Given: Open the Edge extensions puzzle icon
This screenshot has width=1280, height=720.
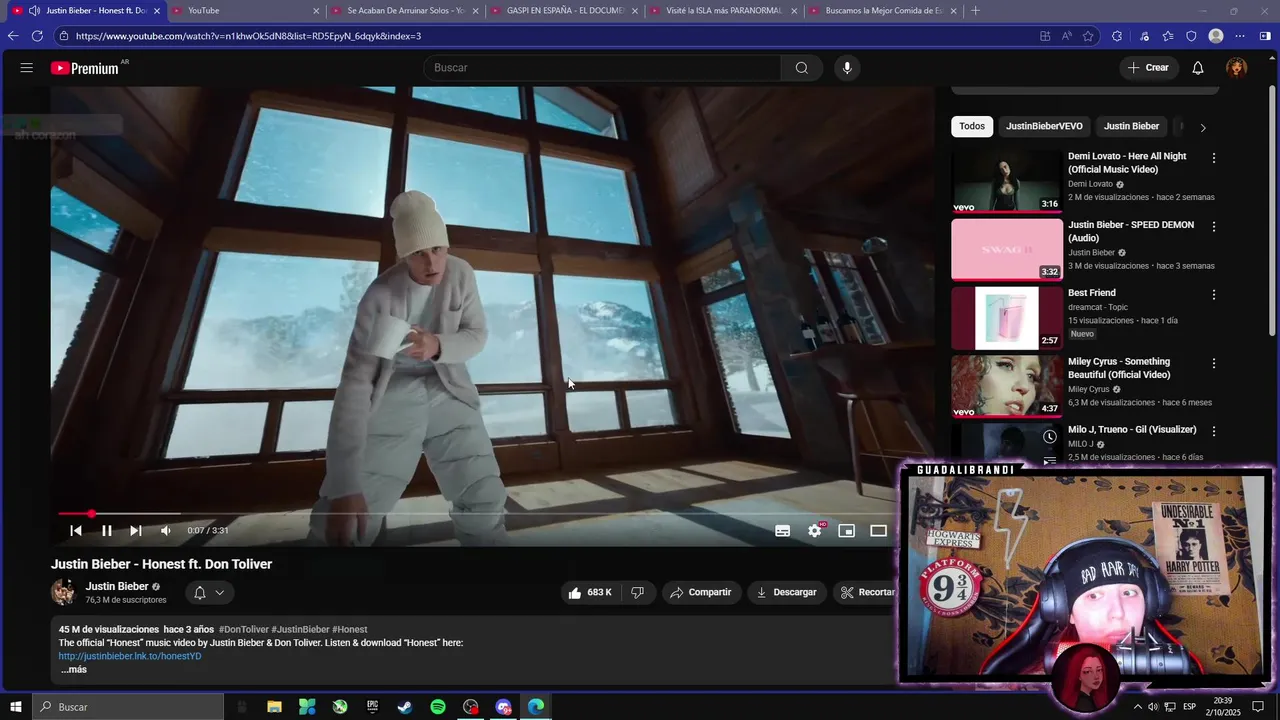Looking at the screenshot, I should pyautogui.click(x=1117, y=36).
